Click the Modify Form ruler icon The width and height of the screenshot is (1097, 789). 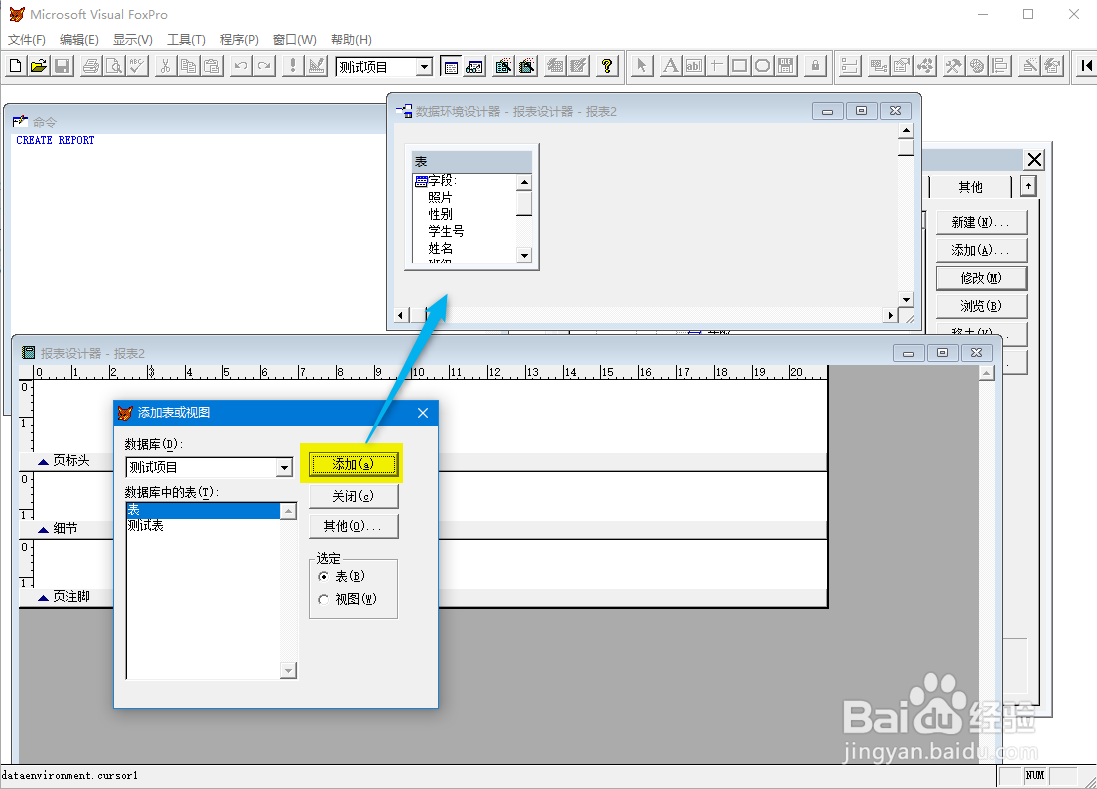pos(316,66)
